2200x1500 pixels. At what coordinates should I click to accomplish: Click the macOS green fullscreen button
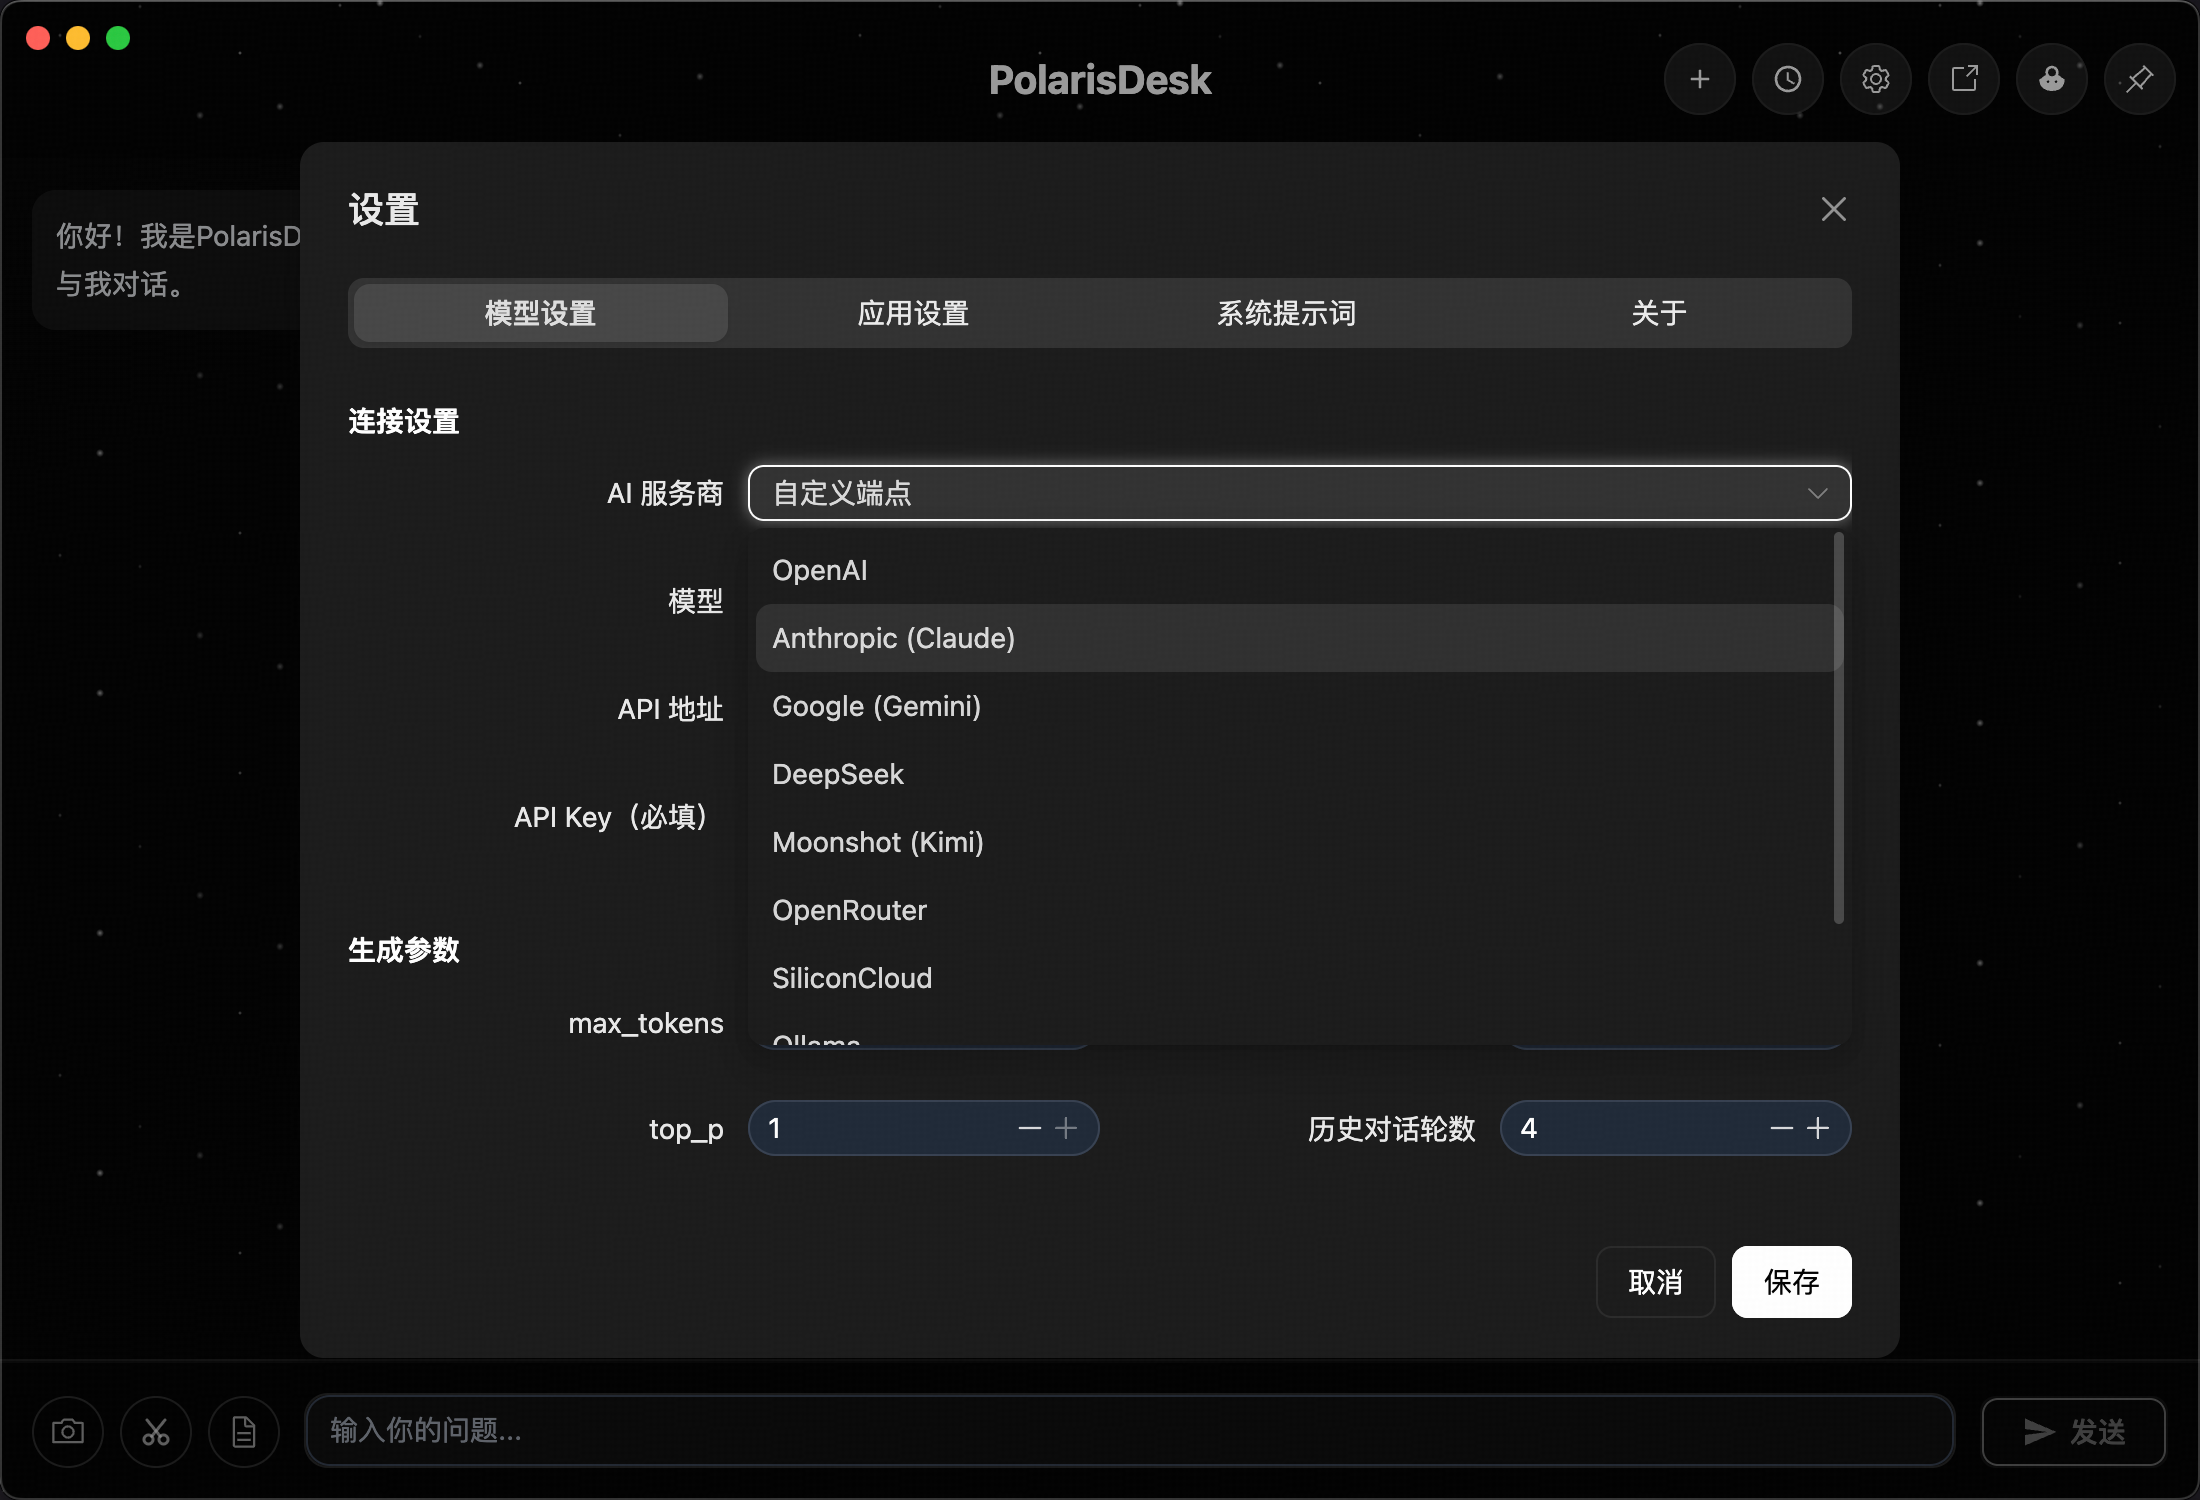(x=118, y=38)
